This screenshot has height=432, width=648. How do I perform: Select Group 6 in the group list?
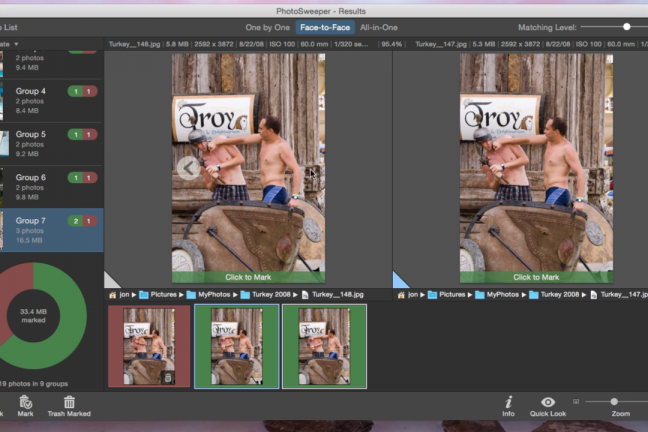coord(52,187)
